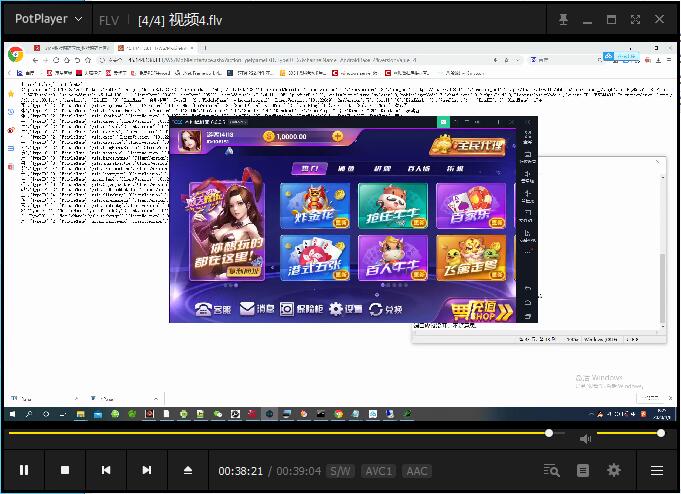This screenshot has height=494, width=681.
Task: Click the seek bar progress handle
Action: click(549, 433)
